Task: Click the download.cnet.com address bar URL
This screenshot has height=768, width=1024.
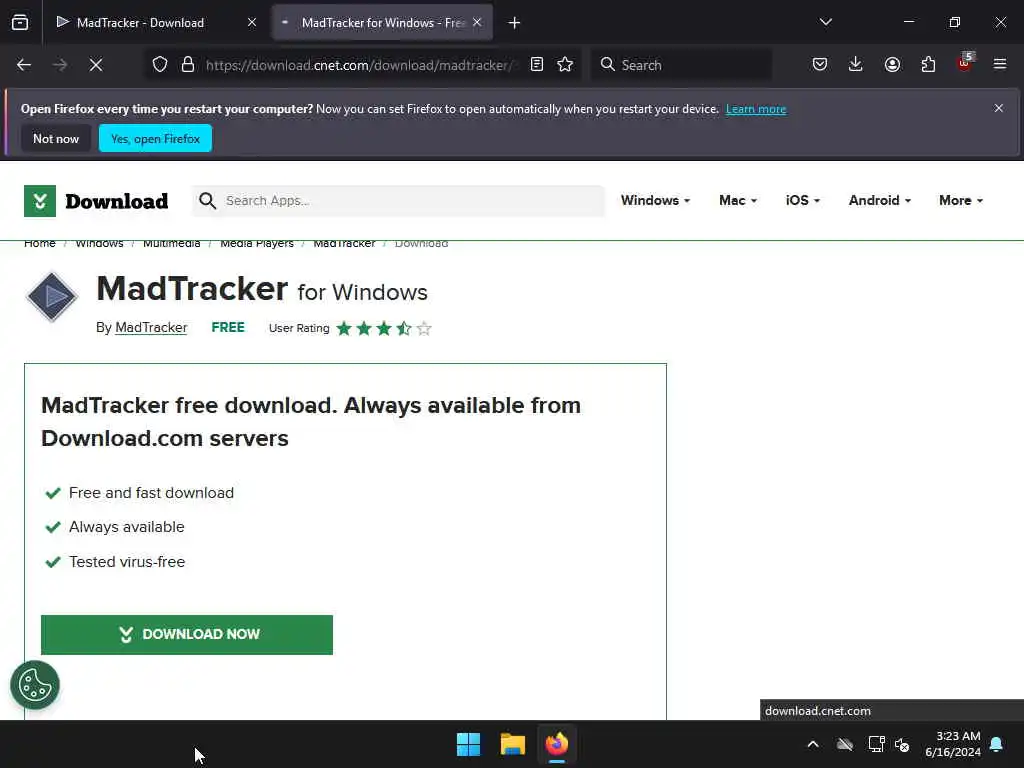Action: point(359,65)
